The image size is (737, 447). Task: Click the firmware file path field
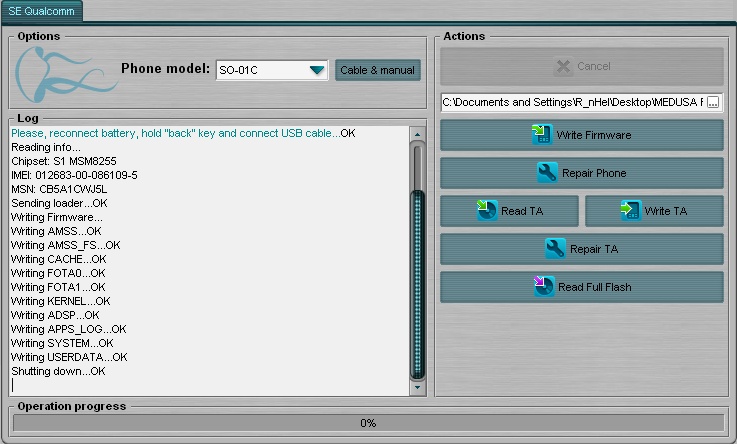[572, 102]
